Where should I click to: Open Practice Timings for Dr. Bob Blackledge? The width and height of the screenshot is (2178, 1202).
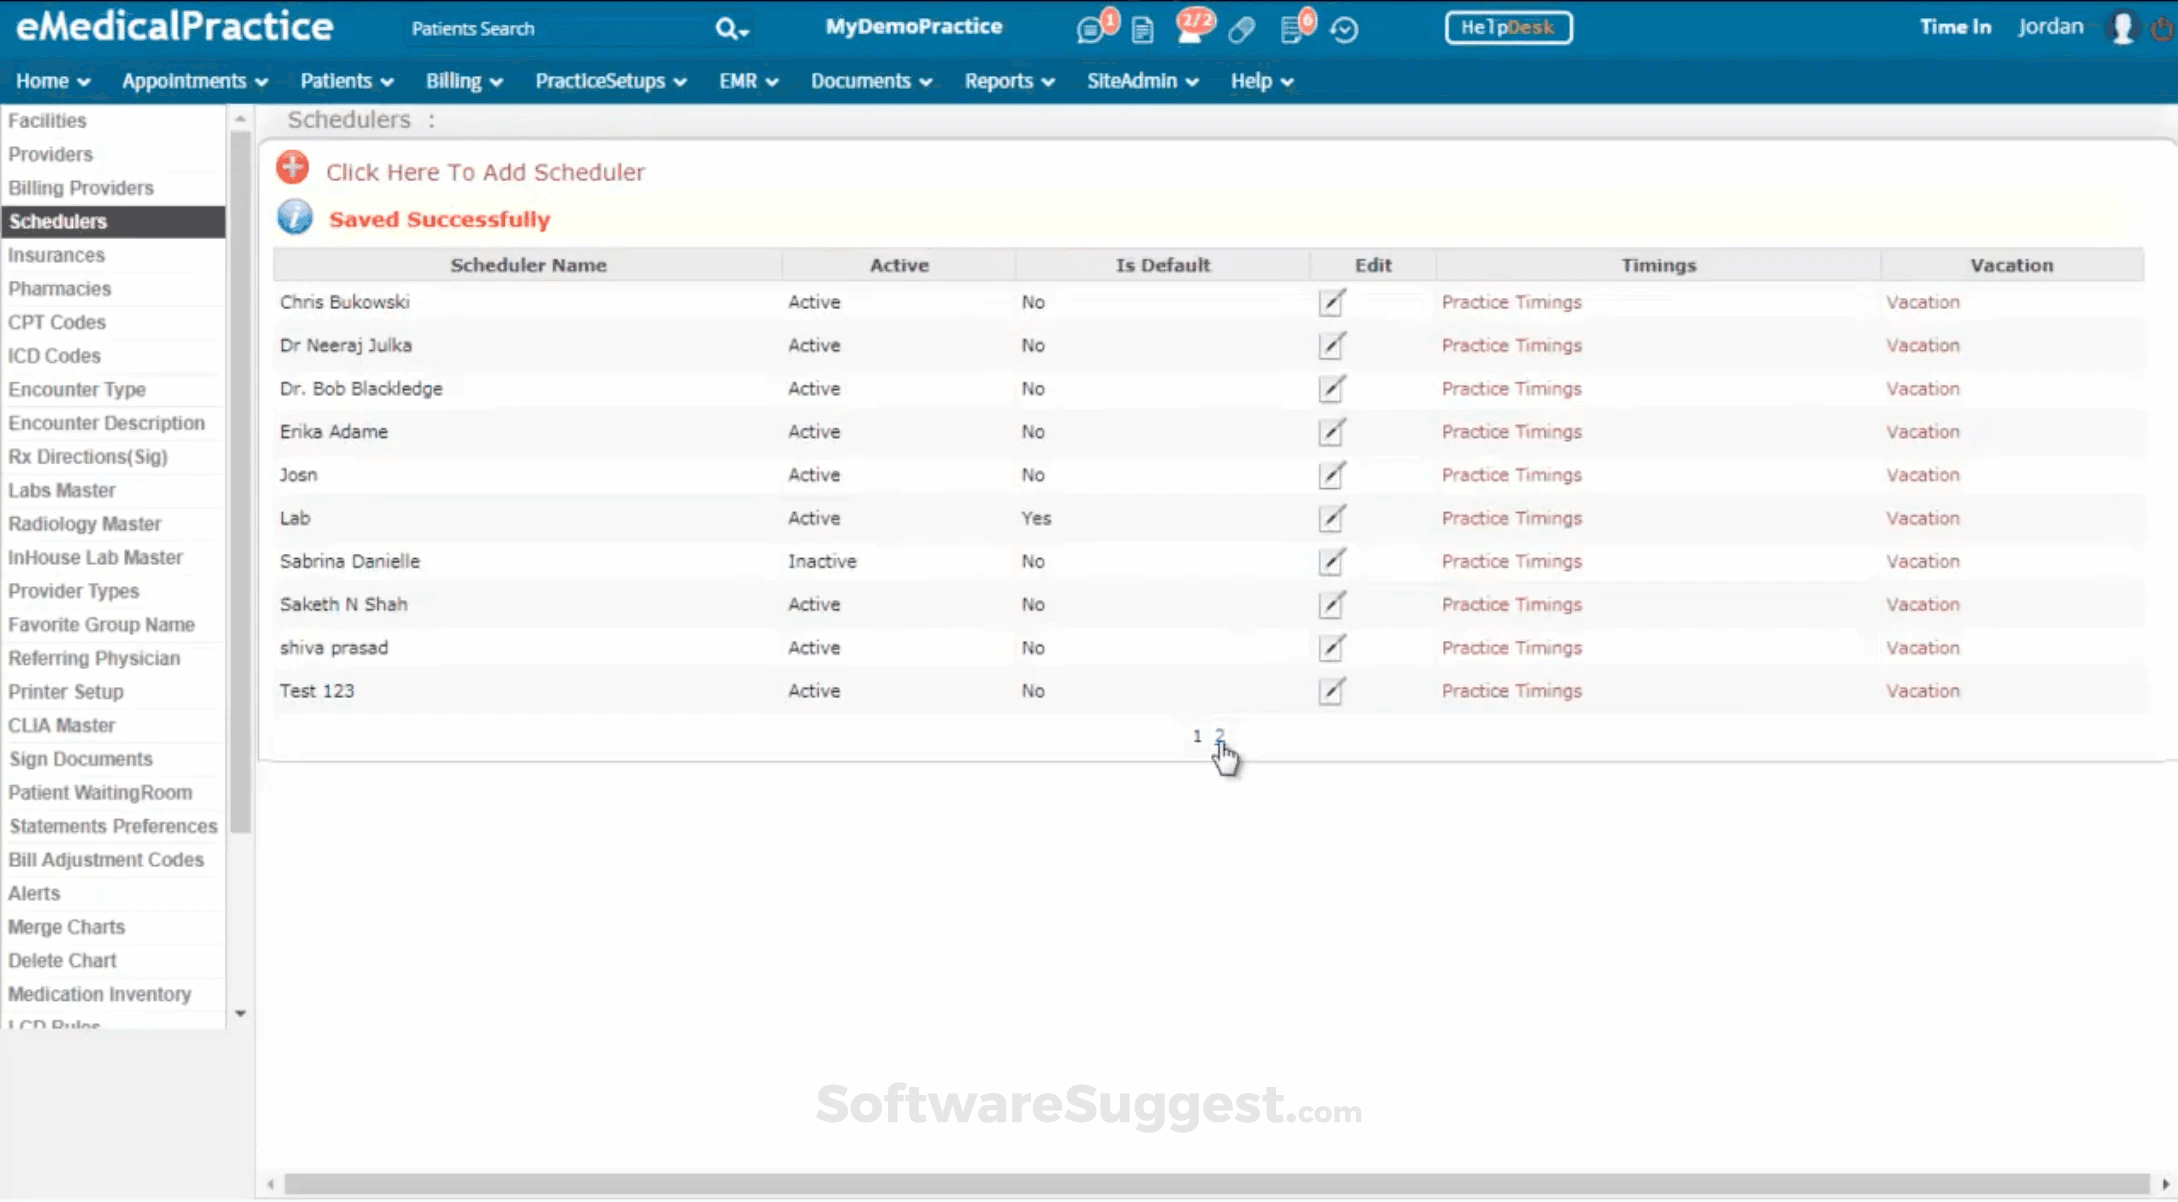click(1511, 389)
